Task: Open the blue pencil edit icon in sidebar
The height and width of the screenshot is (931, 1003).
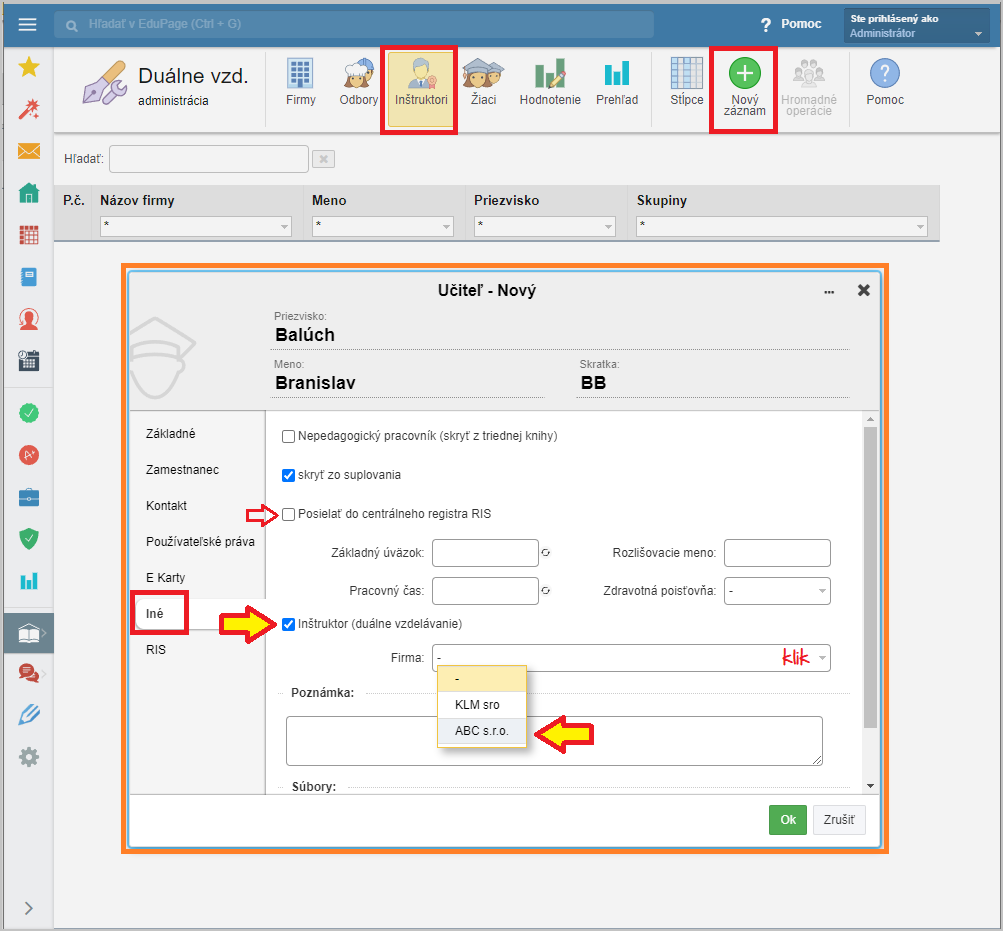Action: pos(29,715)
